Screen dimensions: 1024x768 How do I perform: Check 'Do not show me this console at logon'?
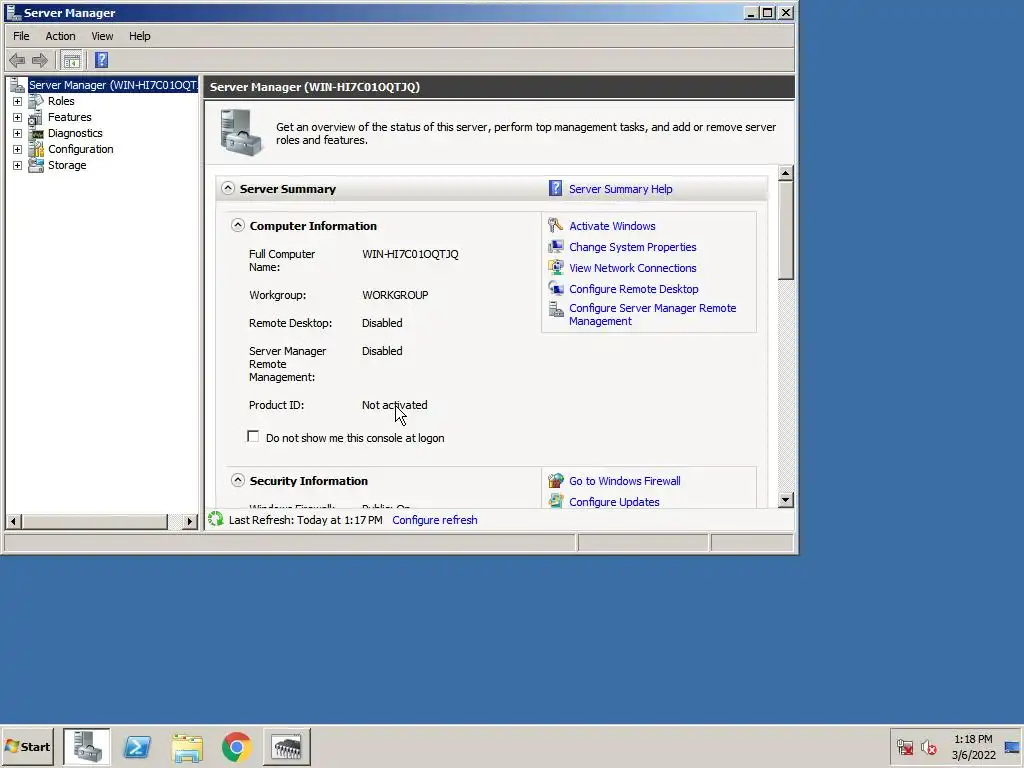pyautogui.click(x=253, y=436)
